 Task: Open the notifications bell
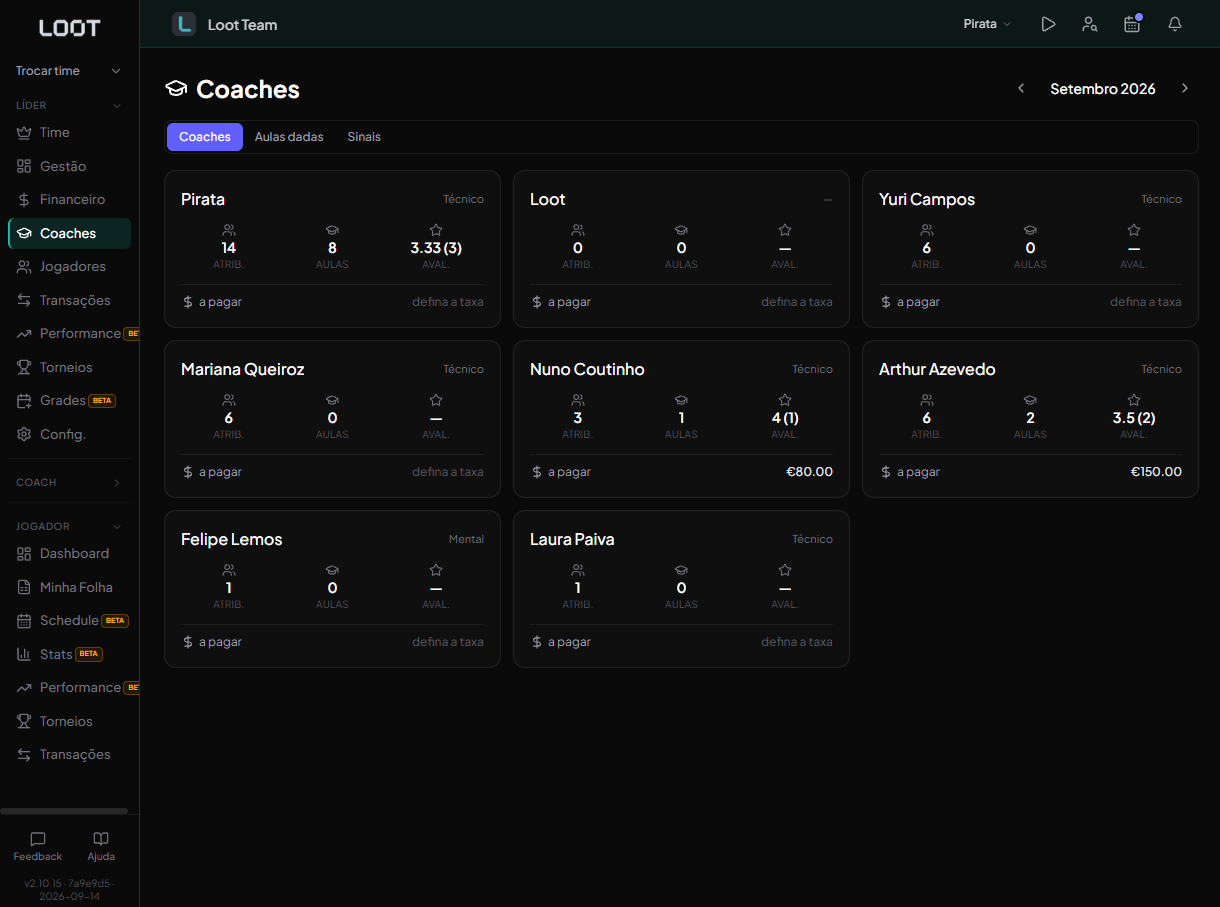1175,24
